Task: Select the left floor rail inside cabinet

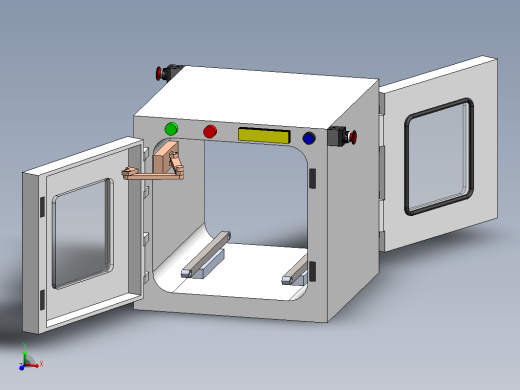Action: tap(206, 255)
